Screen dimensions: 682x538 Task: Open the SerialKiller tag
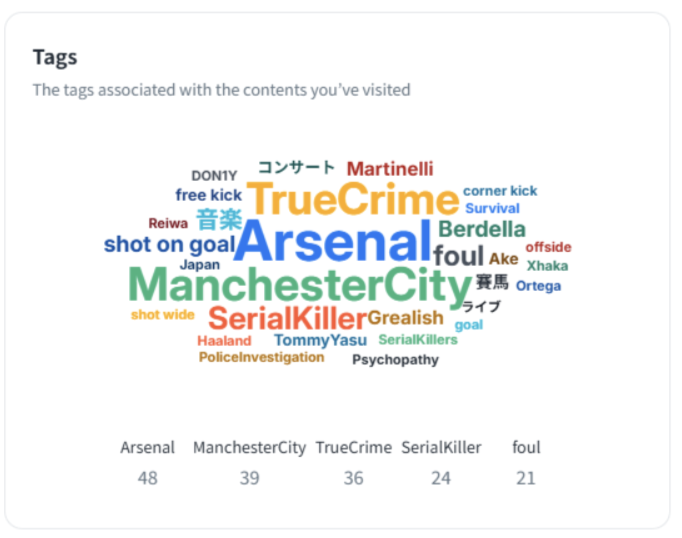[x=287, y=319]
